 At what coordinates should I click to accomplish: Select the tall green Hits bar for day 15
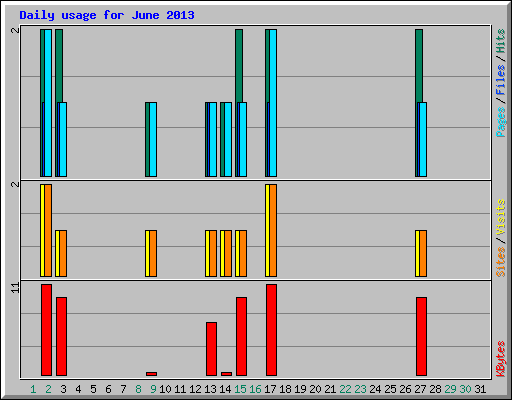click(239, 66)
